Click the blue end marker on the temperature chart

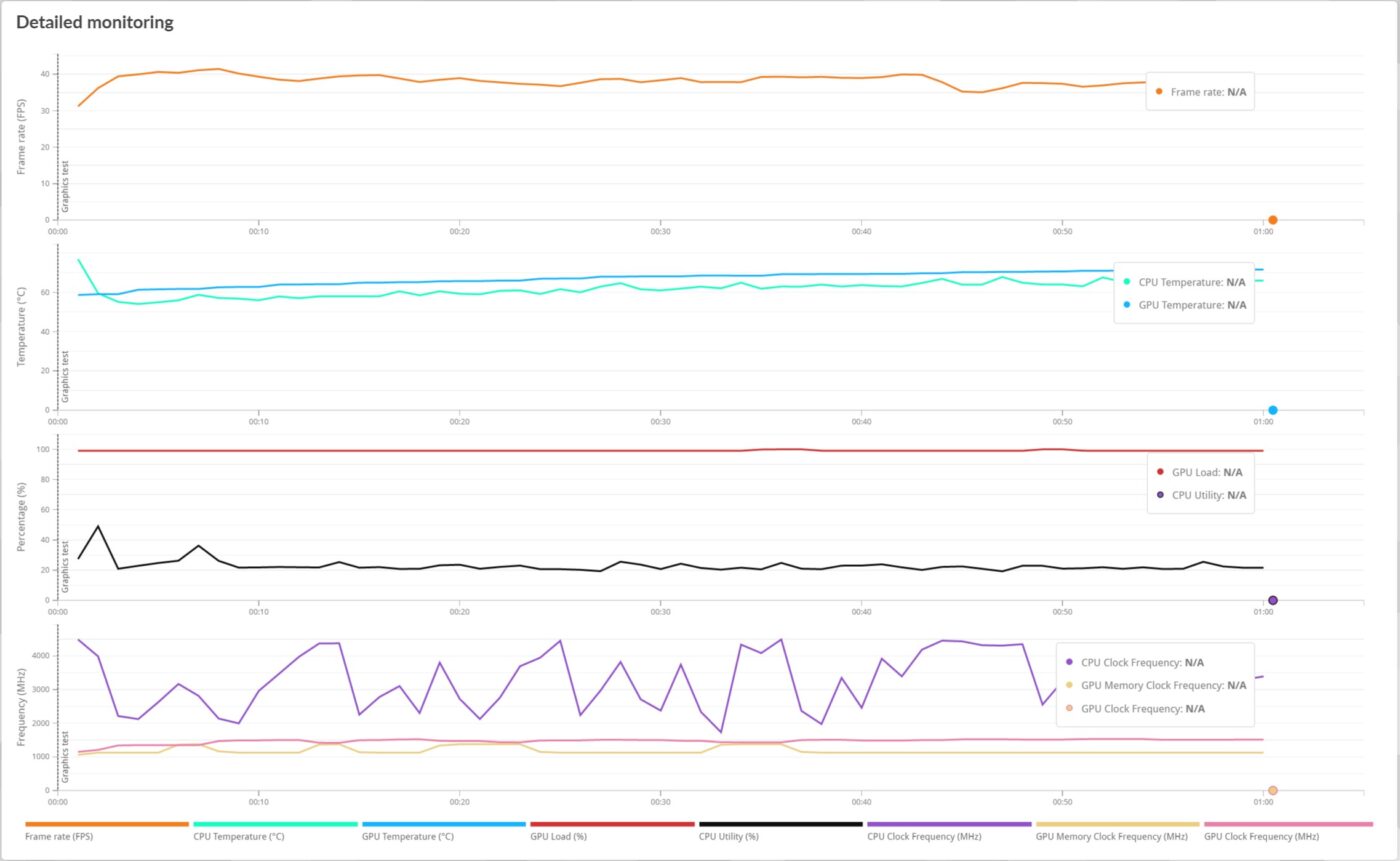(1272, 410)
